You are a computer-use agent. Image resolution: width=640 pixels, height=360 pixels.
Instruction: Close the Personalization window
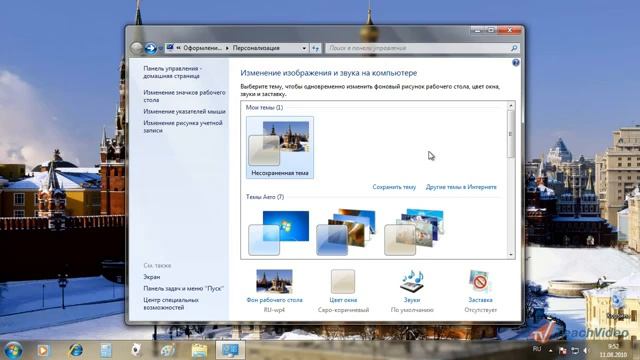click(x=510, y=30)
